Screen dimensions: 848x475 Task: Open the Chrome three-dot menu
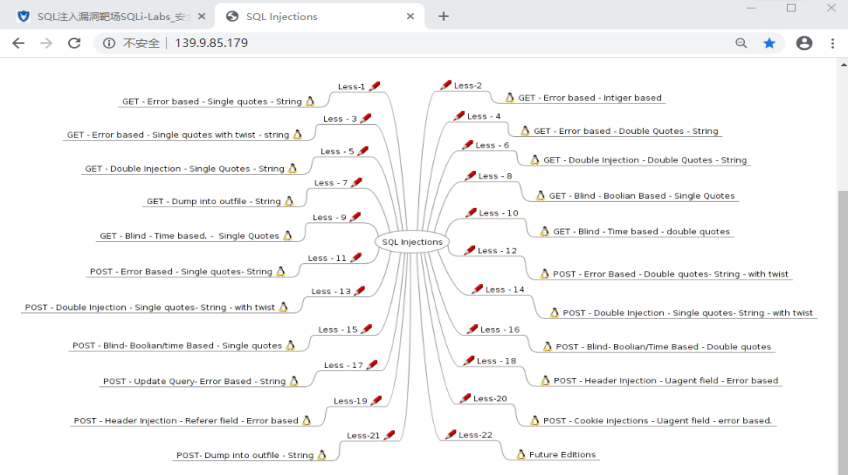[832, 43]
